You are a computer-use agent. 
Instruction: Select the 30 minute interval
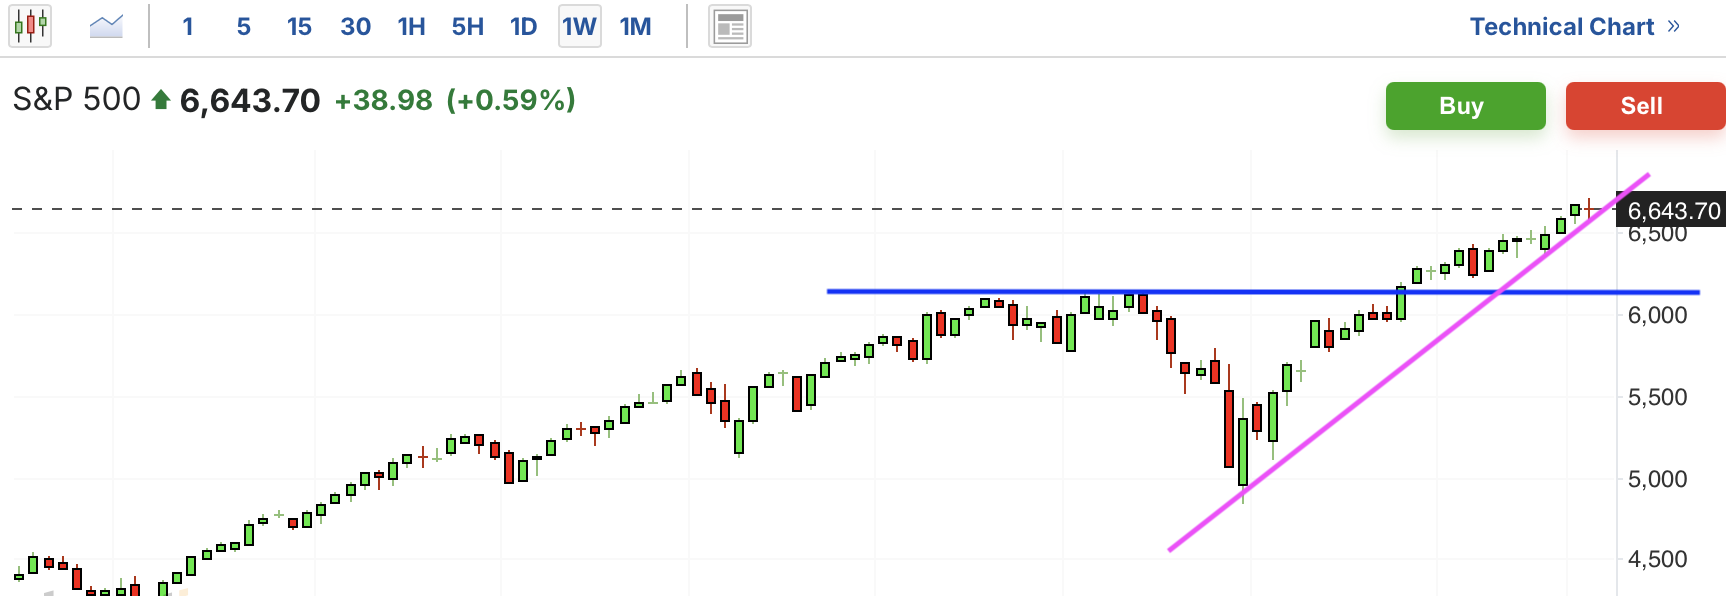pyautogui.click(x=355, y=26)
